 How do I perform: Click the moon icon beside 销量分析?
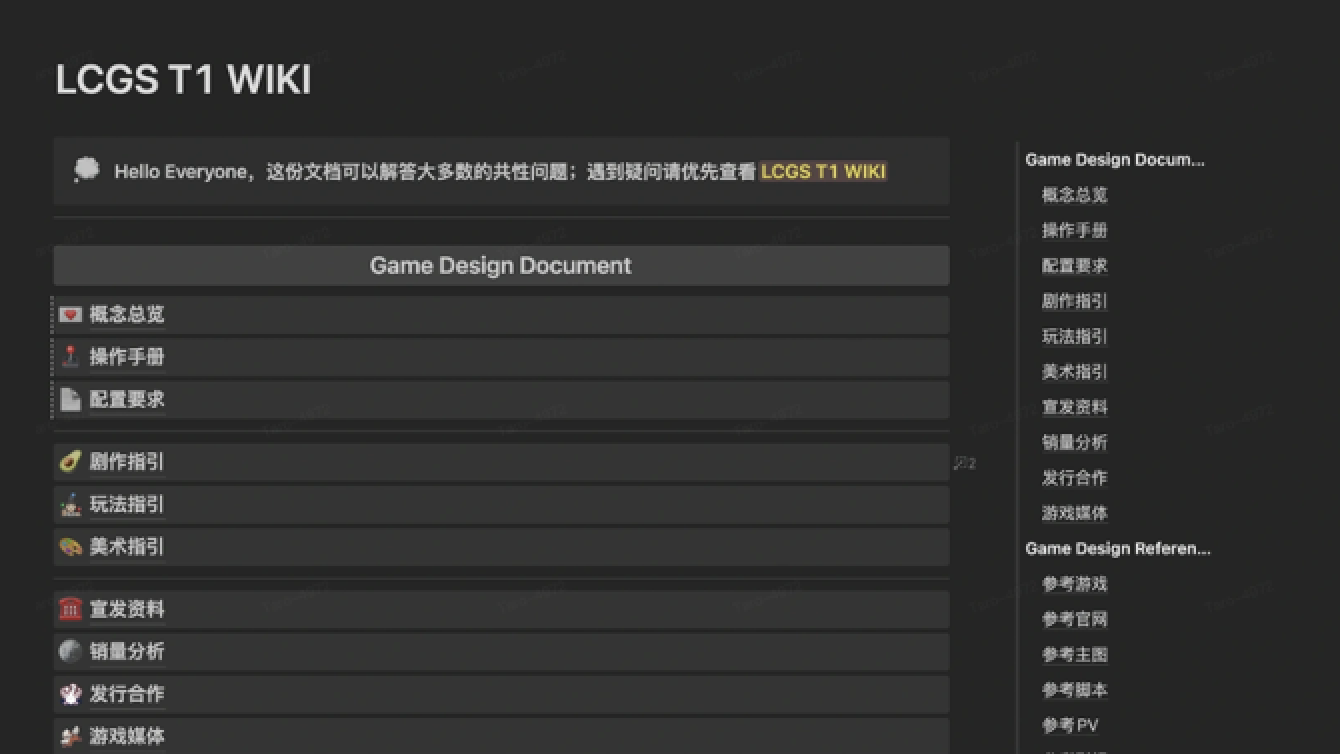(x=70, y=652)
